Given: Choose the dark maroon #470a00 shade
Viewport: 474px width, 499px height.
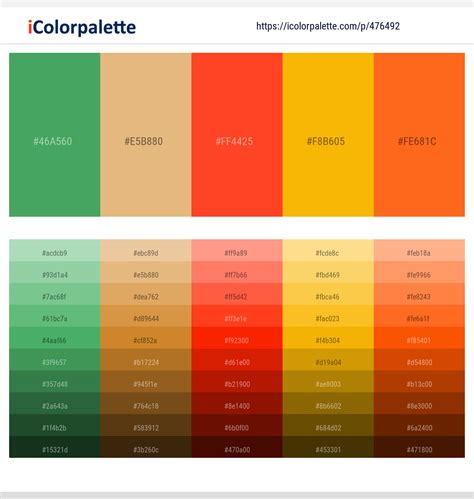Looking at the screenshot, I should coord(237,447).
